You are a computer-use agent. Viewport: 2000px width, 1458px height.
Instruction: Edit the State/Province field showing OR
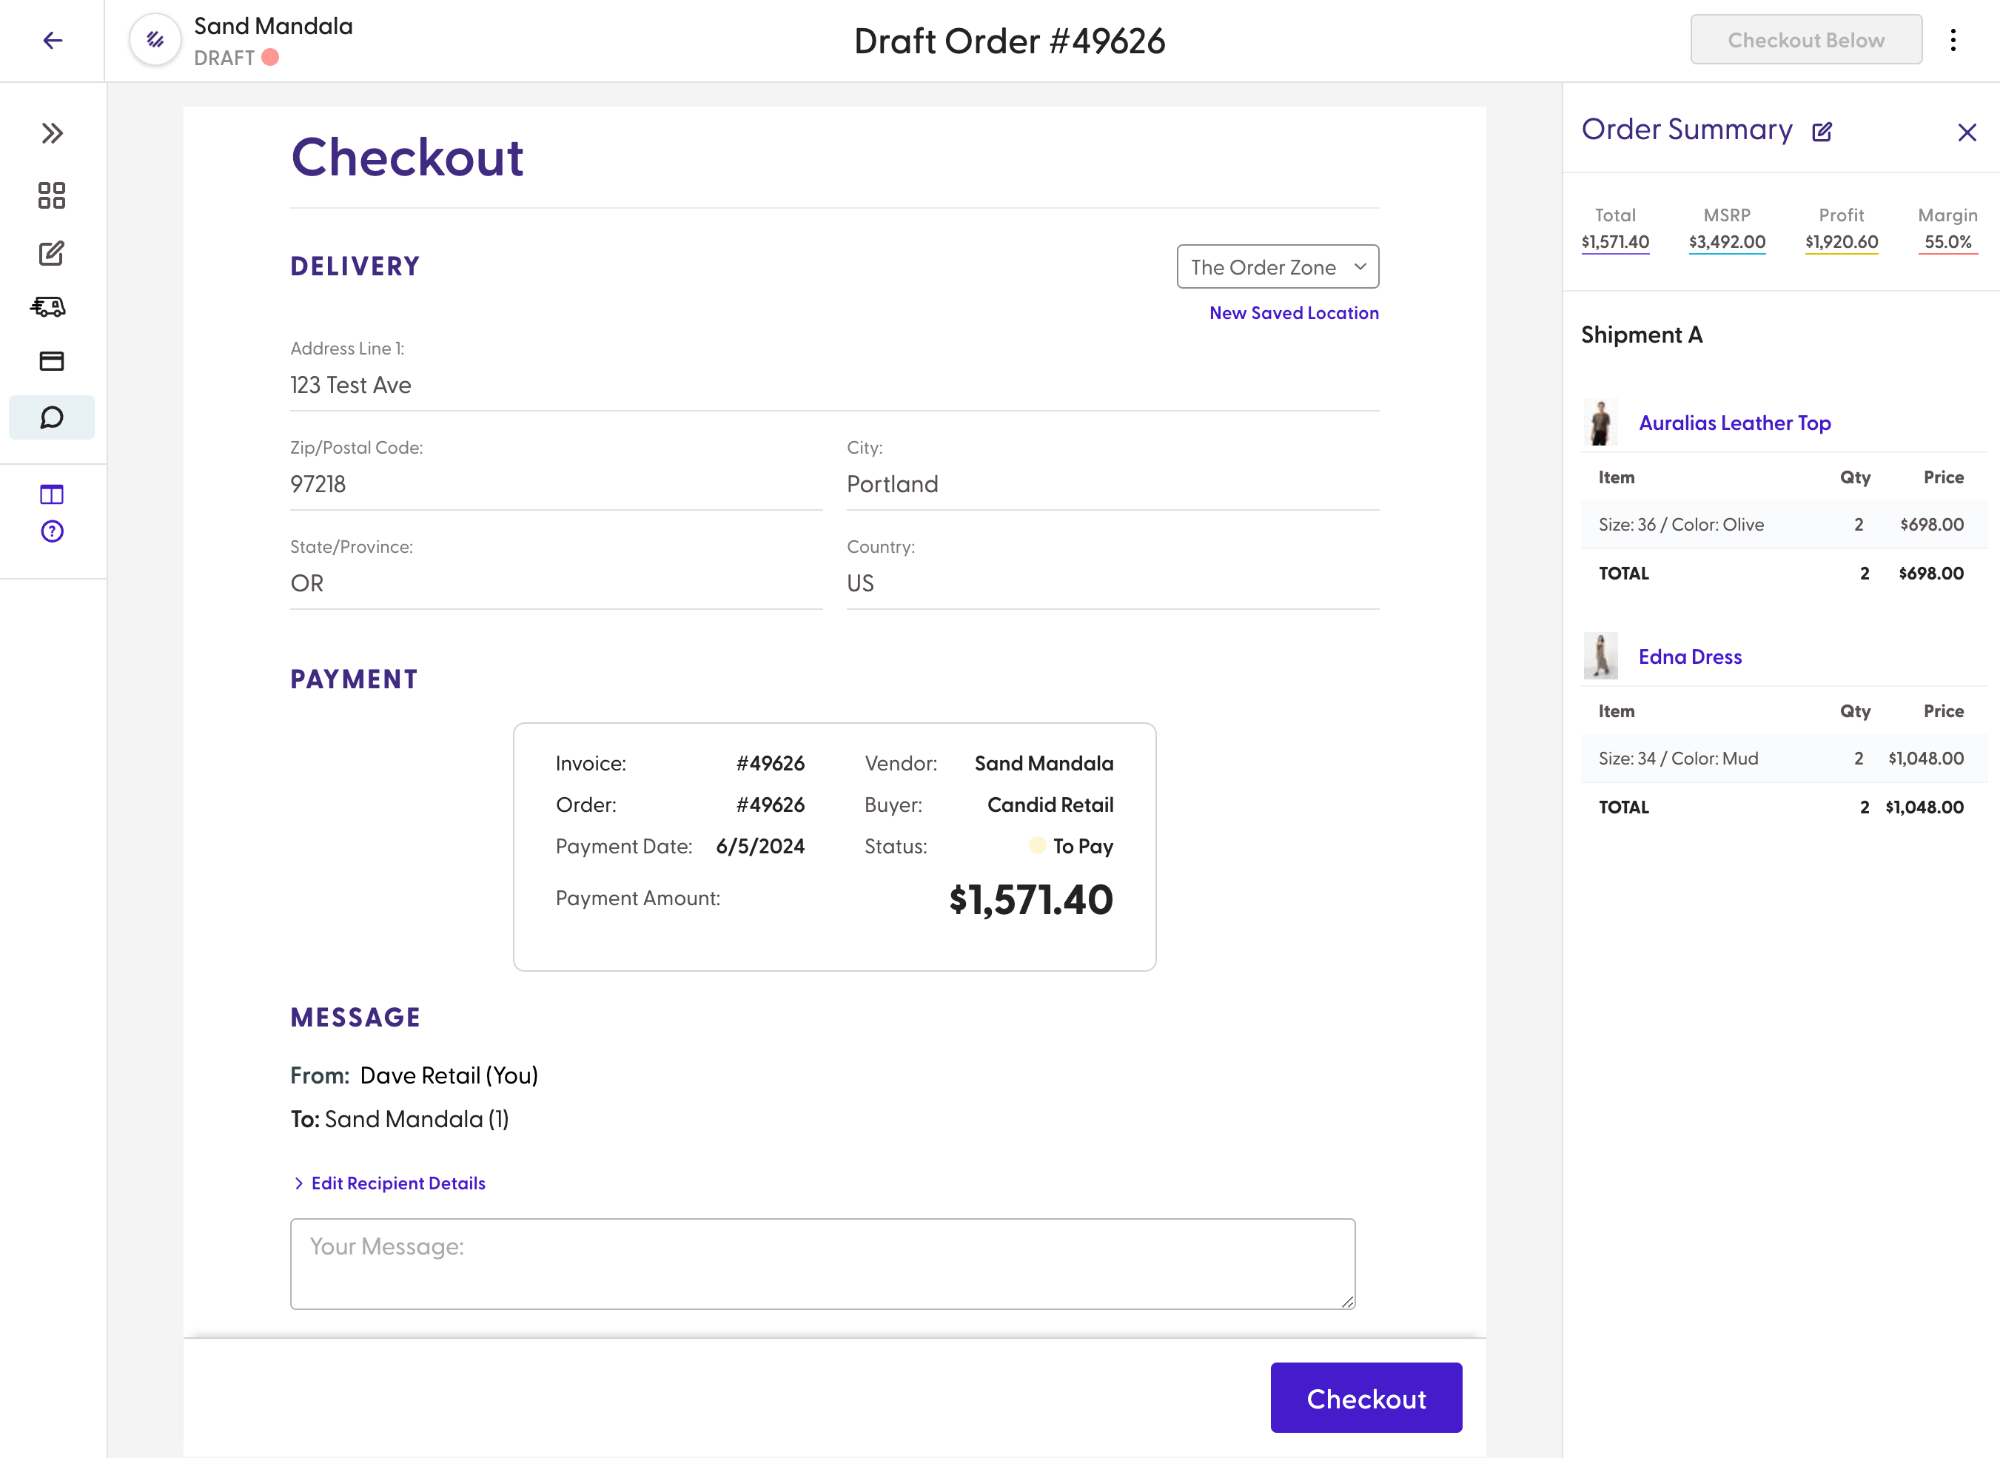[556, 583]
